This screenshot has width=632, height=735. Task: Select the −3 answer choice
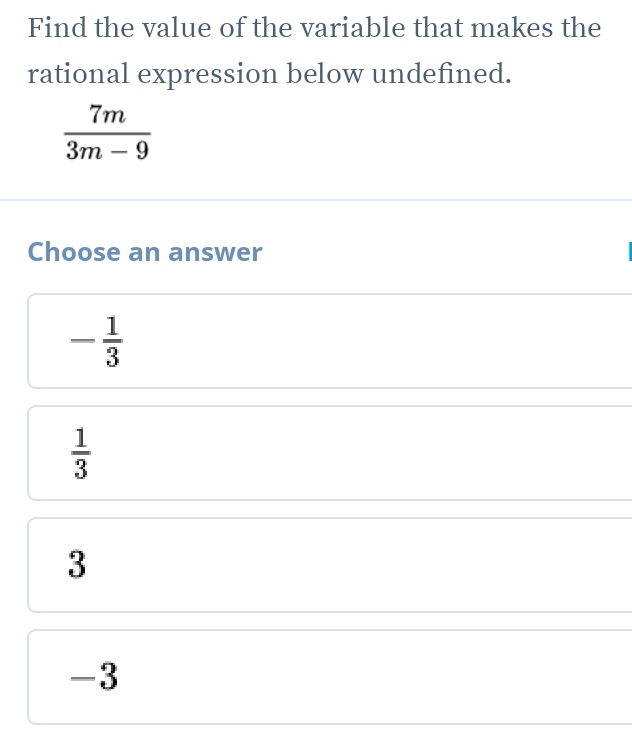[x=330, y=677]
